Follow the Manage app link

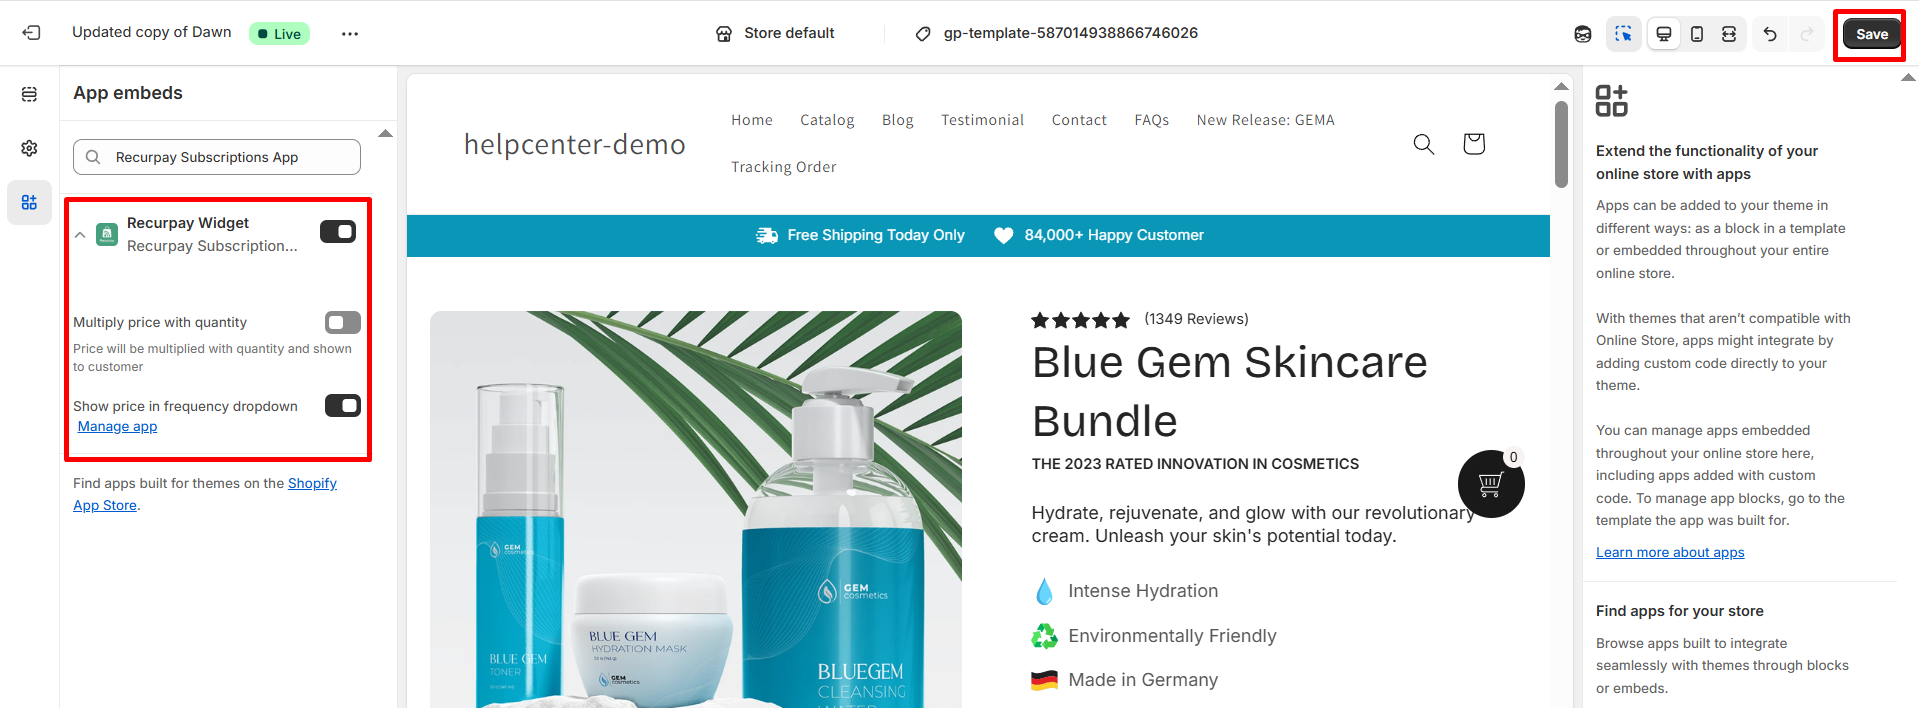[117, 426]
